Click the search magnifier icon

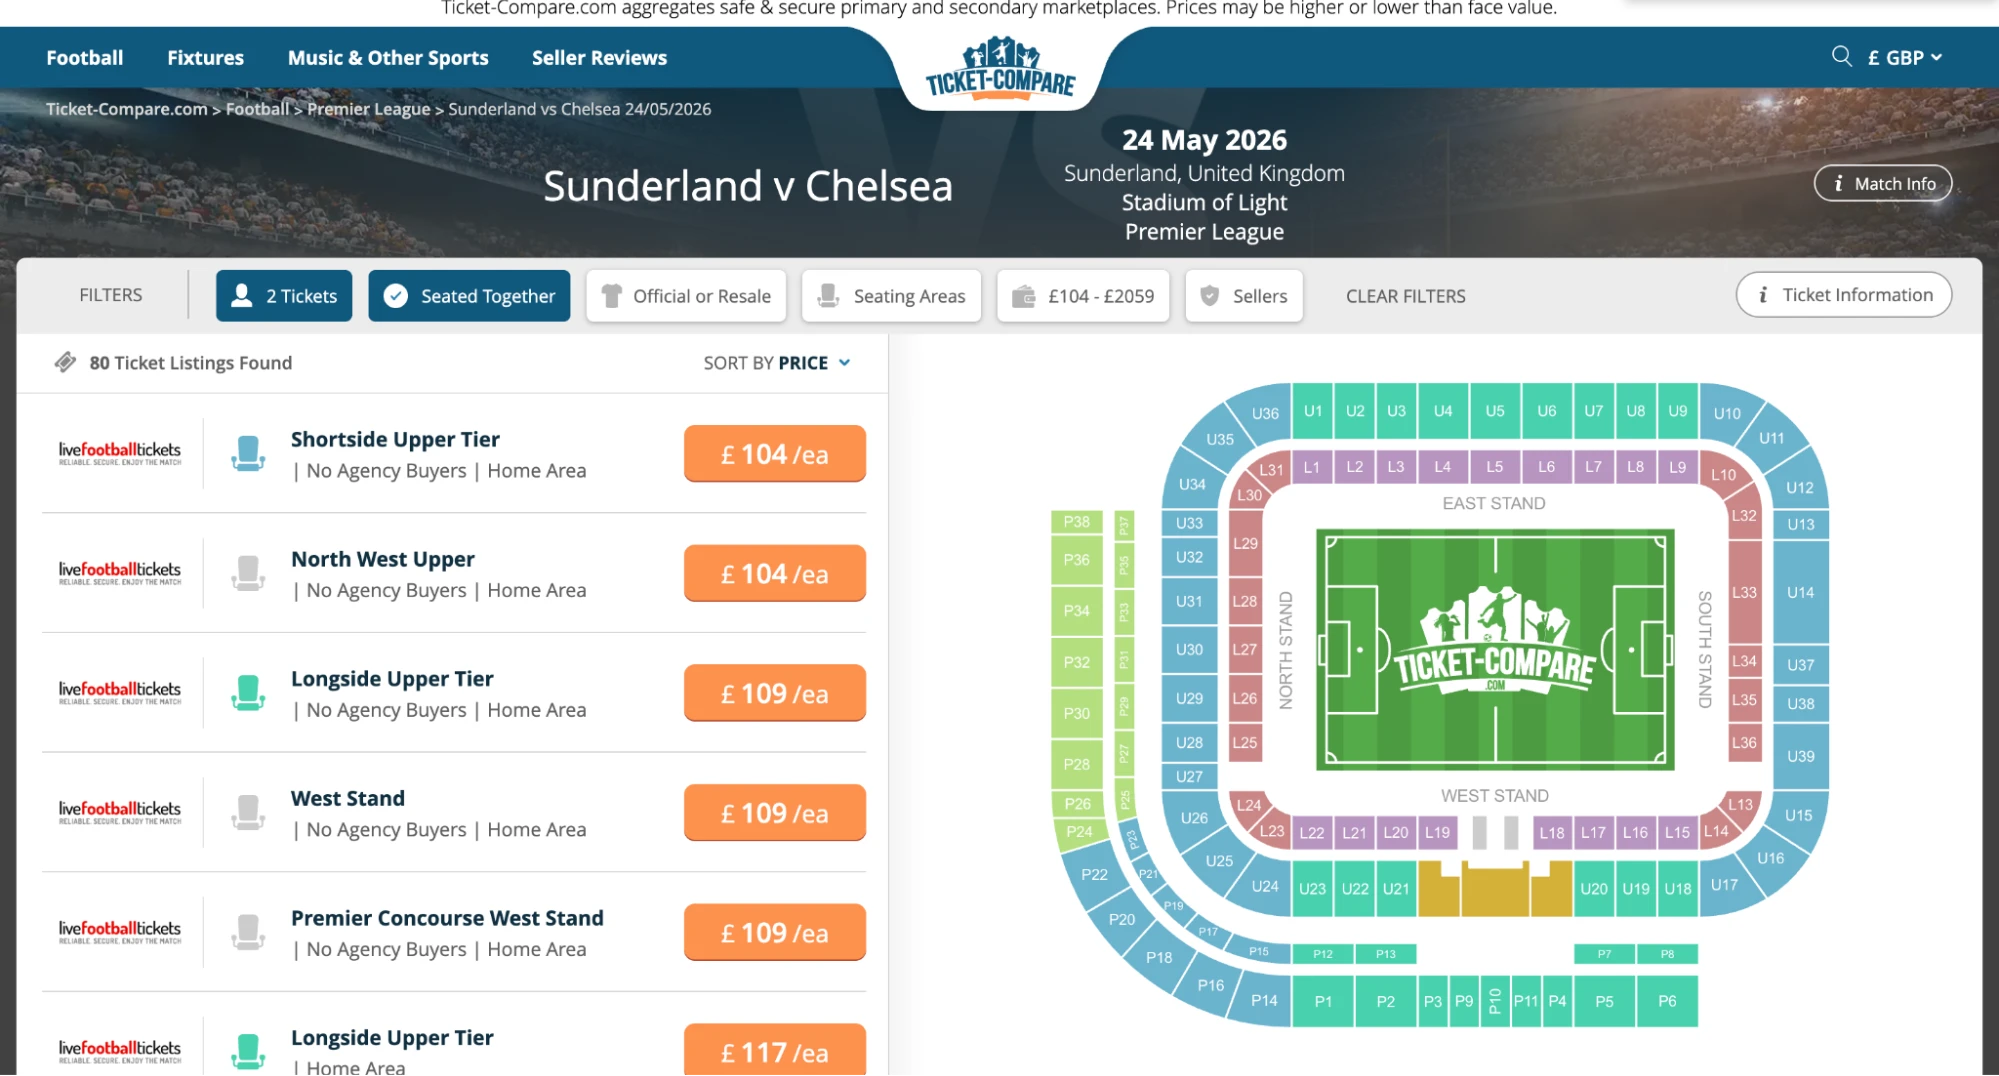point(1841,57)
